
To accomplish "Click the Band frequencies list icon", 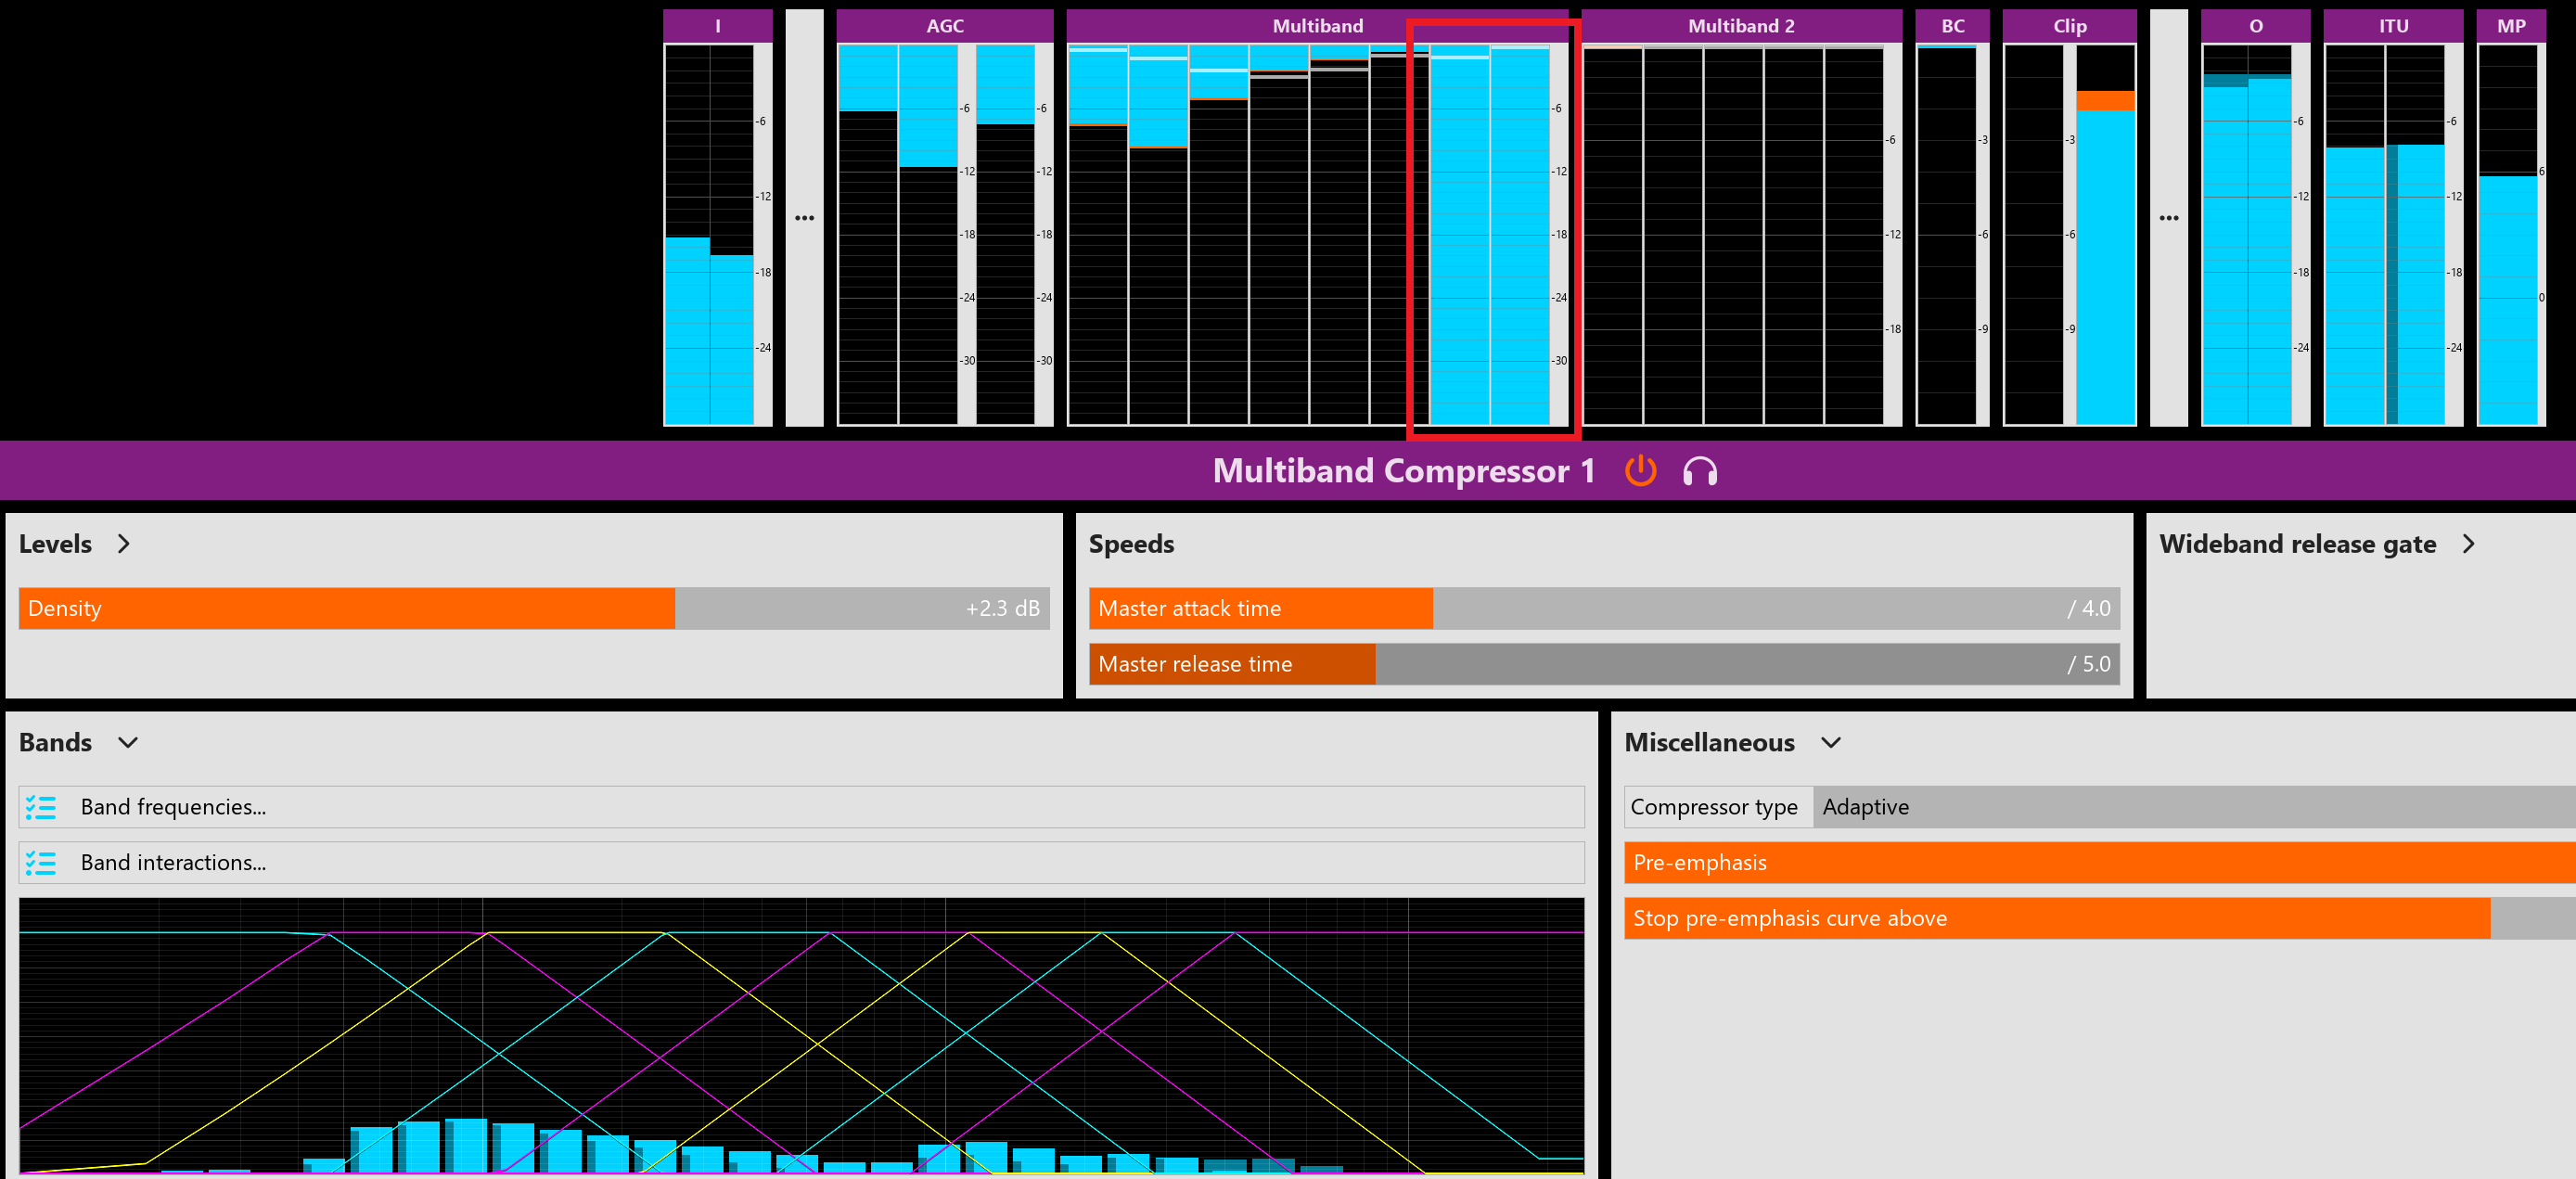I will tap(41, 807).
